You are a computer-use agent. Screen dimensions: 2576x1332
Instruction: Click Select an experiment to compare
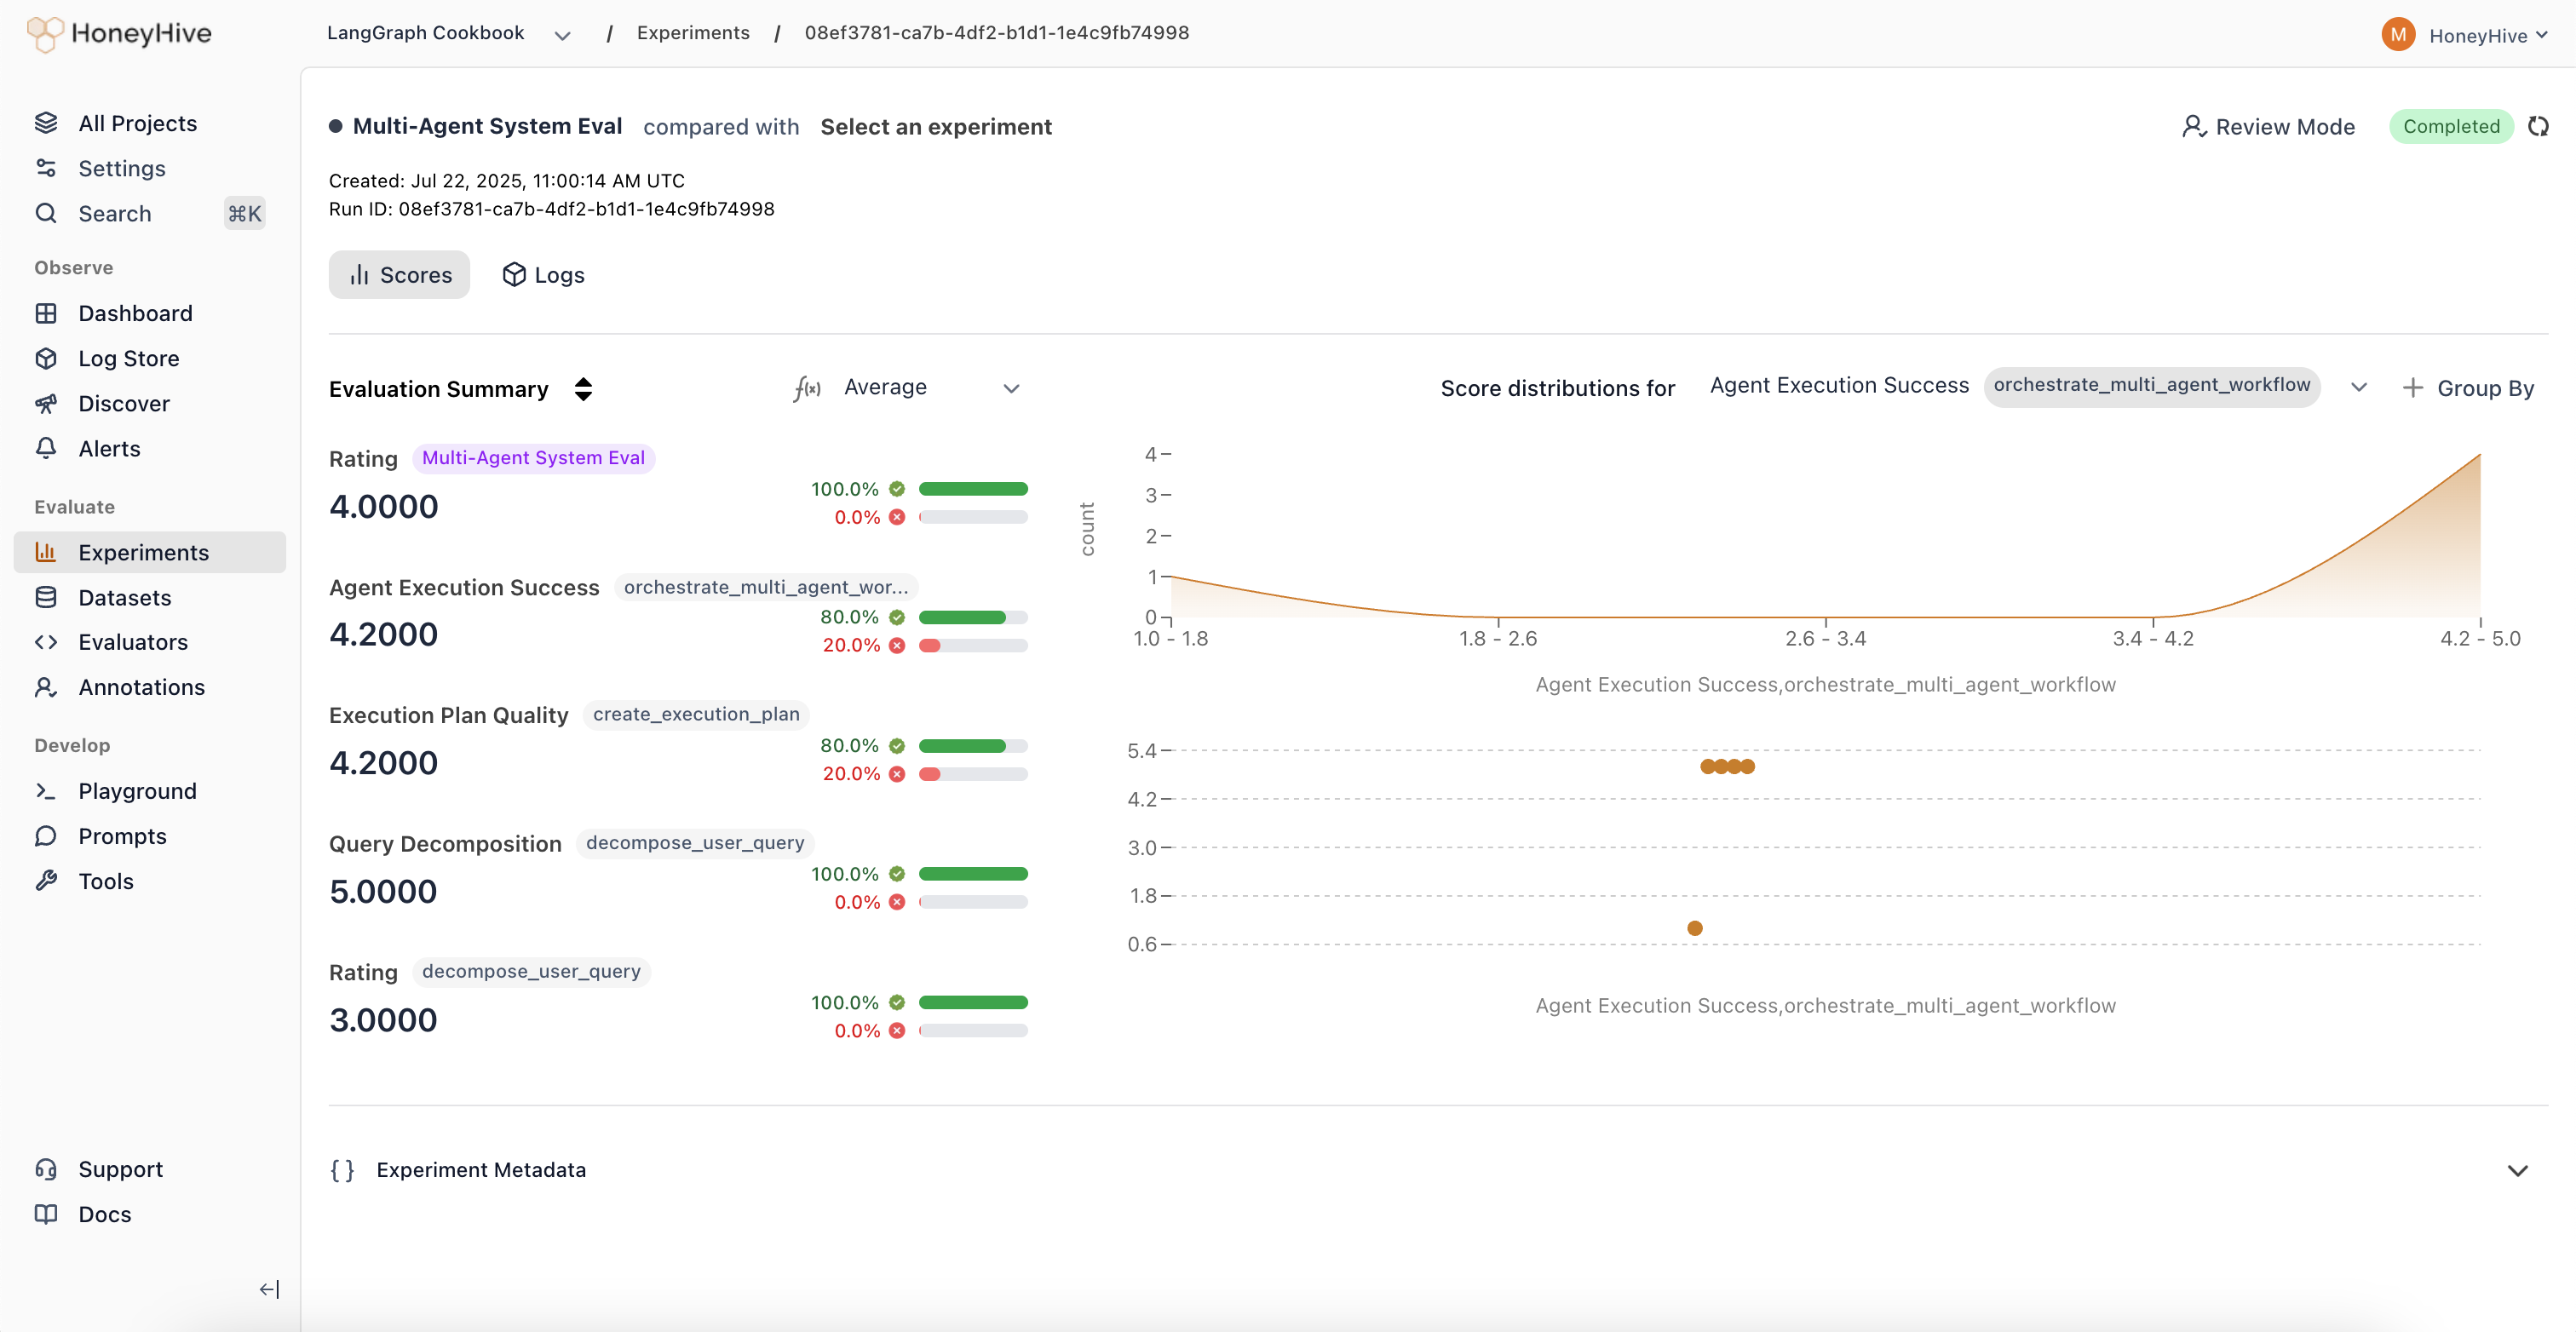935,127
